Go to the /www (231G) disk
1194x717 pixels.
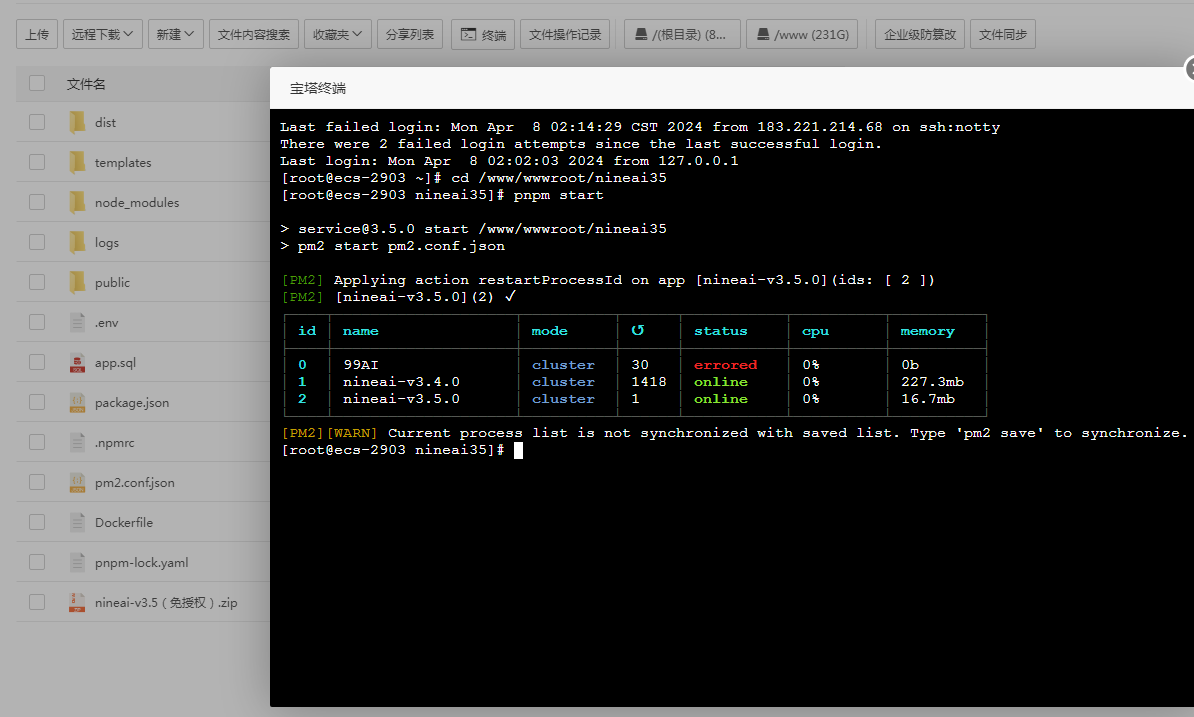coord(803,34)
